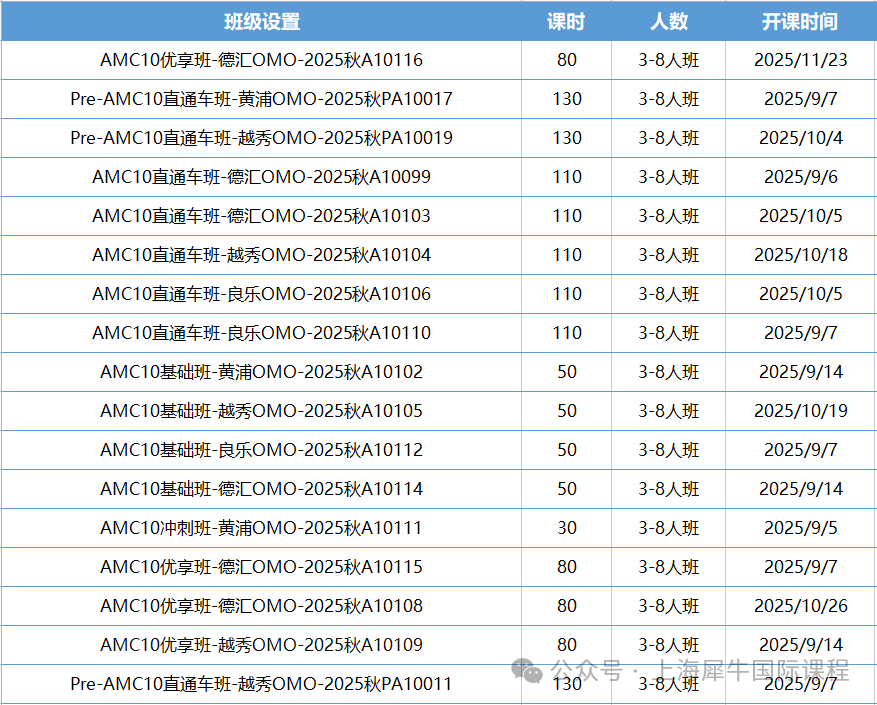Click 3-8人班 in the A10111 row

tap(669, 528)
